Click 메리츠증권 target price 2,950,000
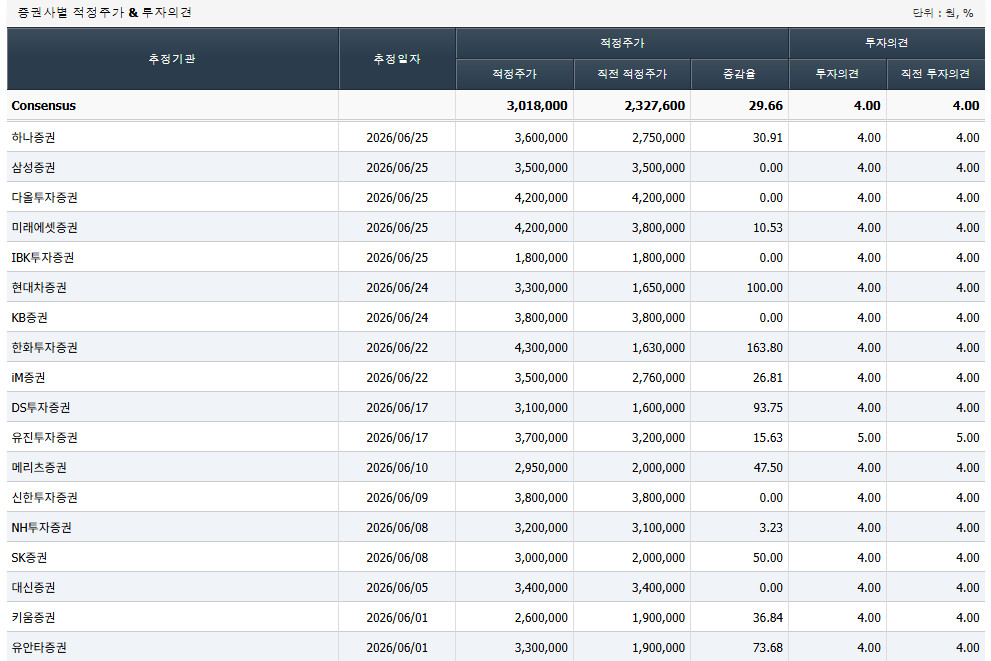991x661 pixels. 541,468
